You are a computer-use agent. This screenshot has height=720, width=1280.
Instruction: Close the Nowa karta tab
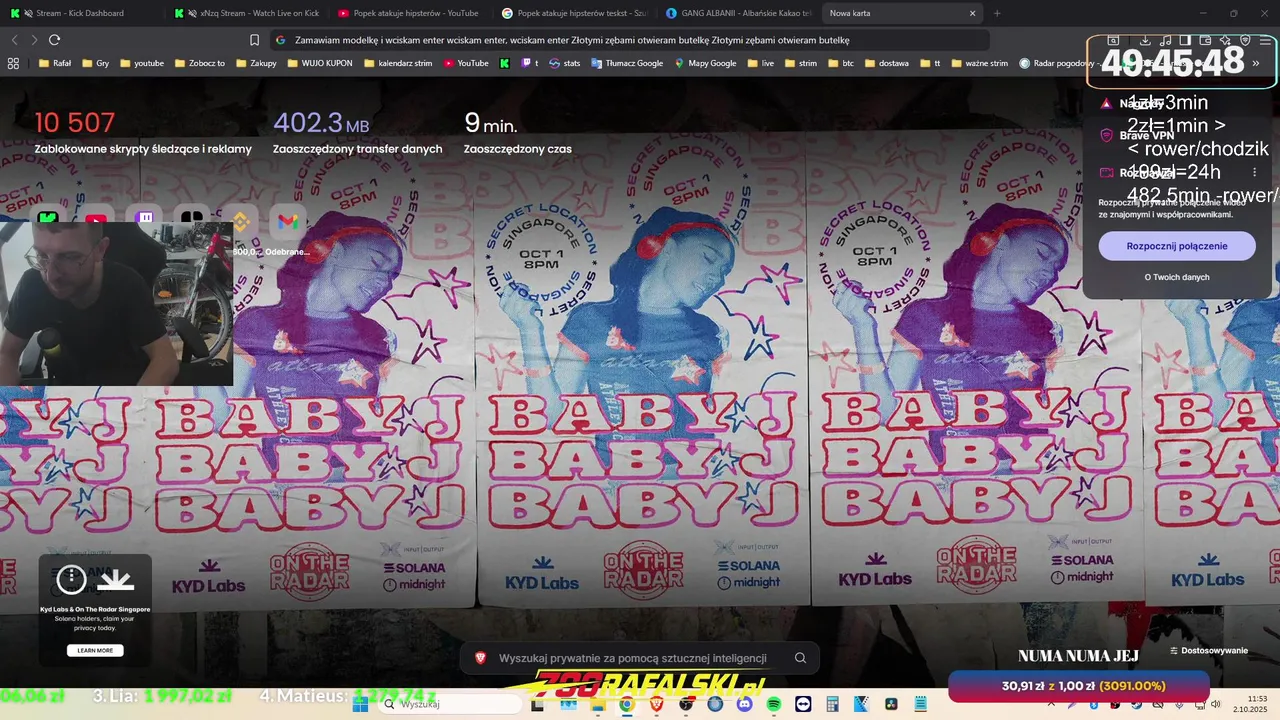[x=972, y=13]
